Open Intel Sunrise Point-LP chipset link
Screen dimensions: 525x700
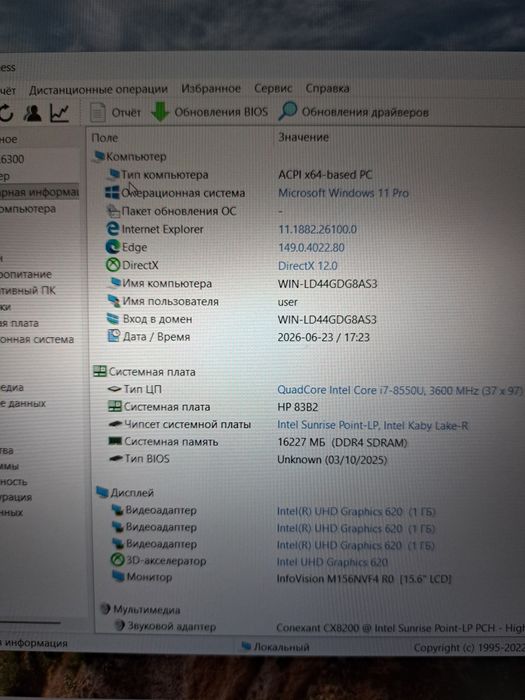coord(372,425)
